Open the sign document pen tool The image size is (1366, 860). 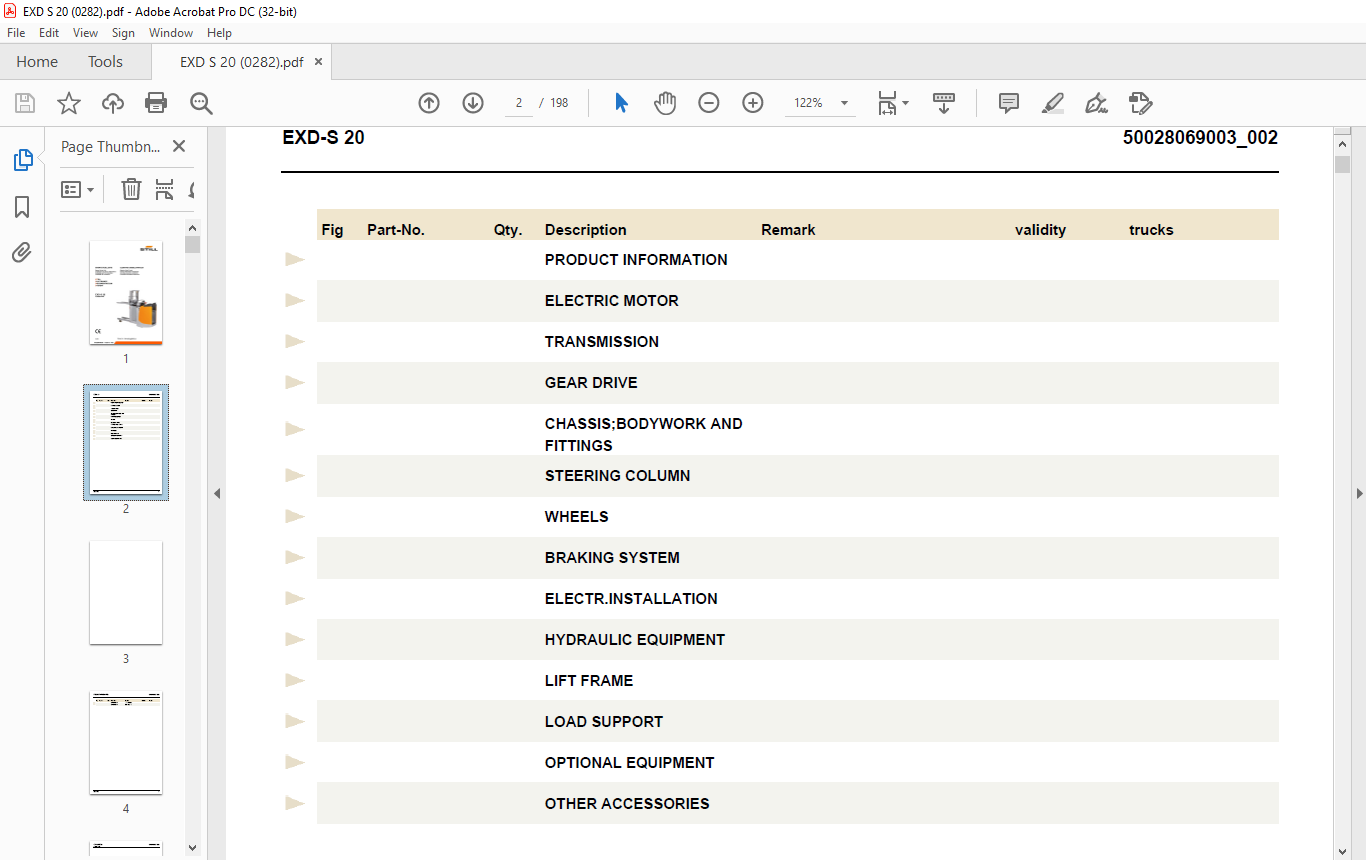(x=1096, y=103)
